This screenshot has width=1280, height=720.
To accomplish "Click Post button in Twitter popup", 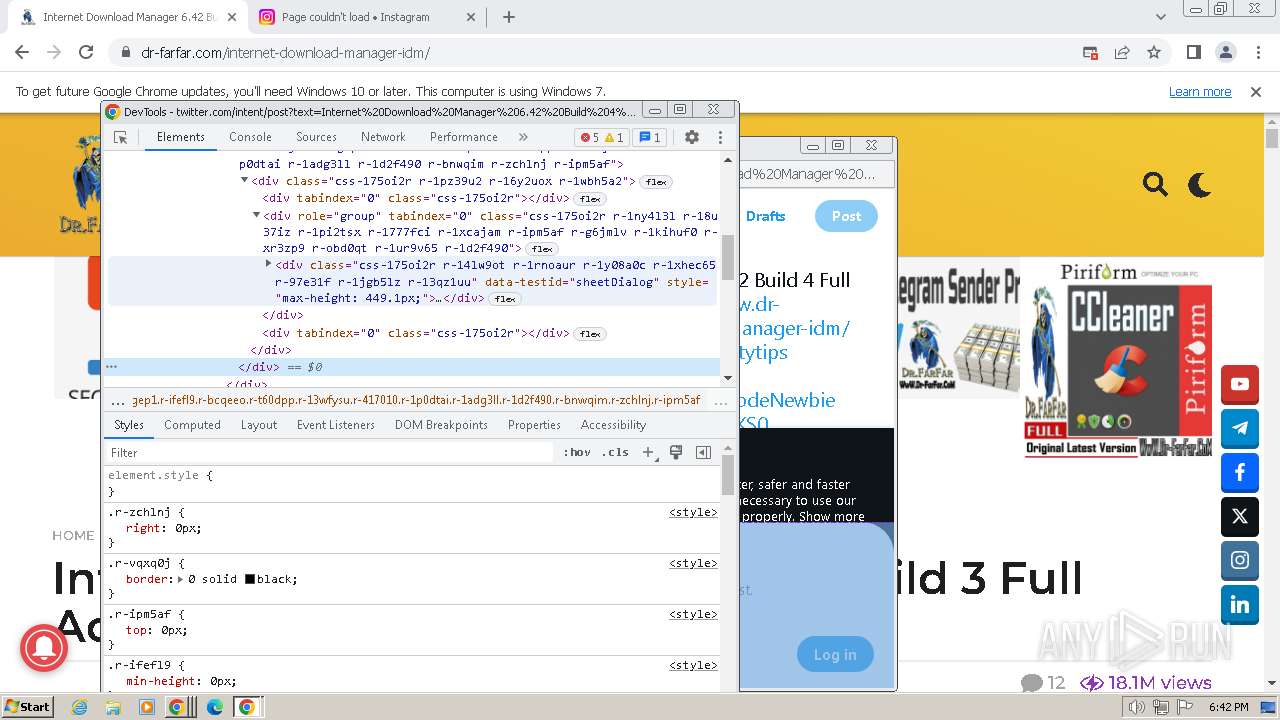I will pos(846,216).
